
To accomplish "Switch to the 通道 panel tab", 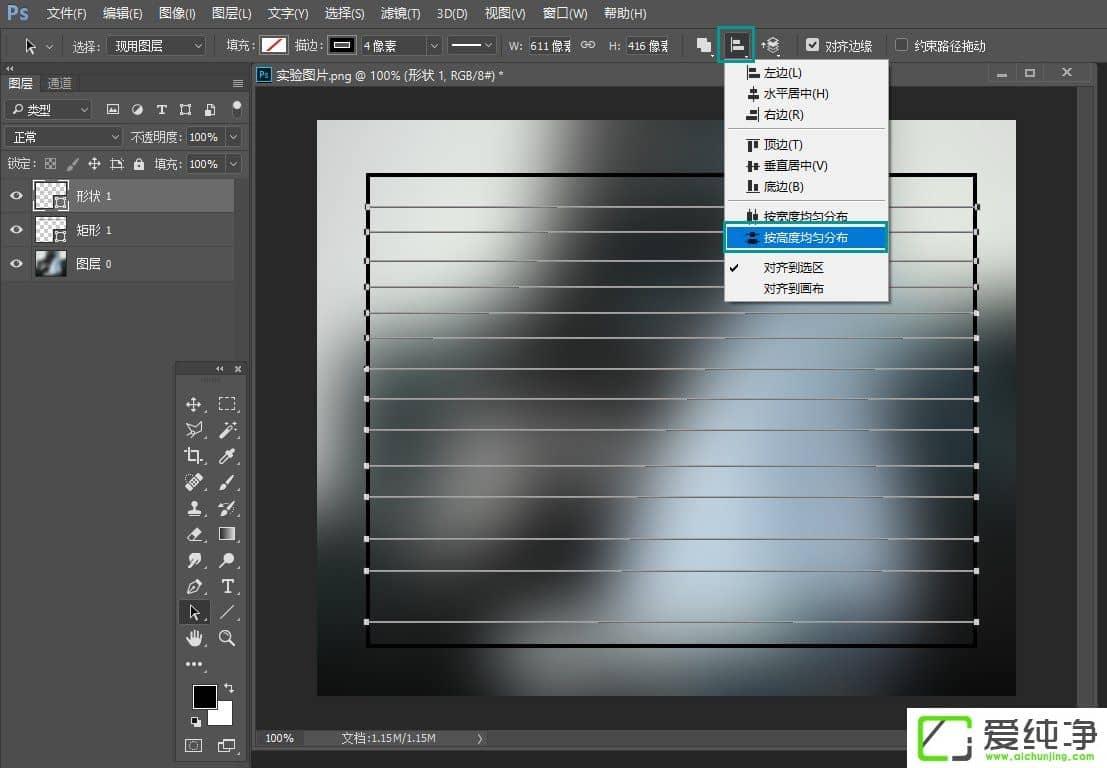I will (x=58, y=82).
